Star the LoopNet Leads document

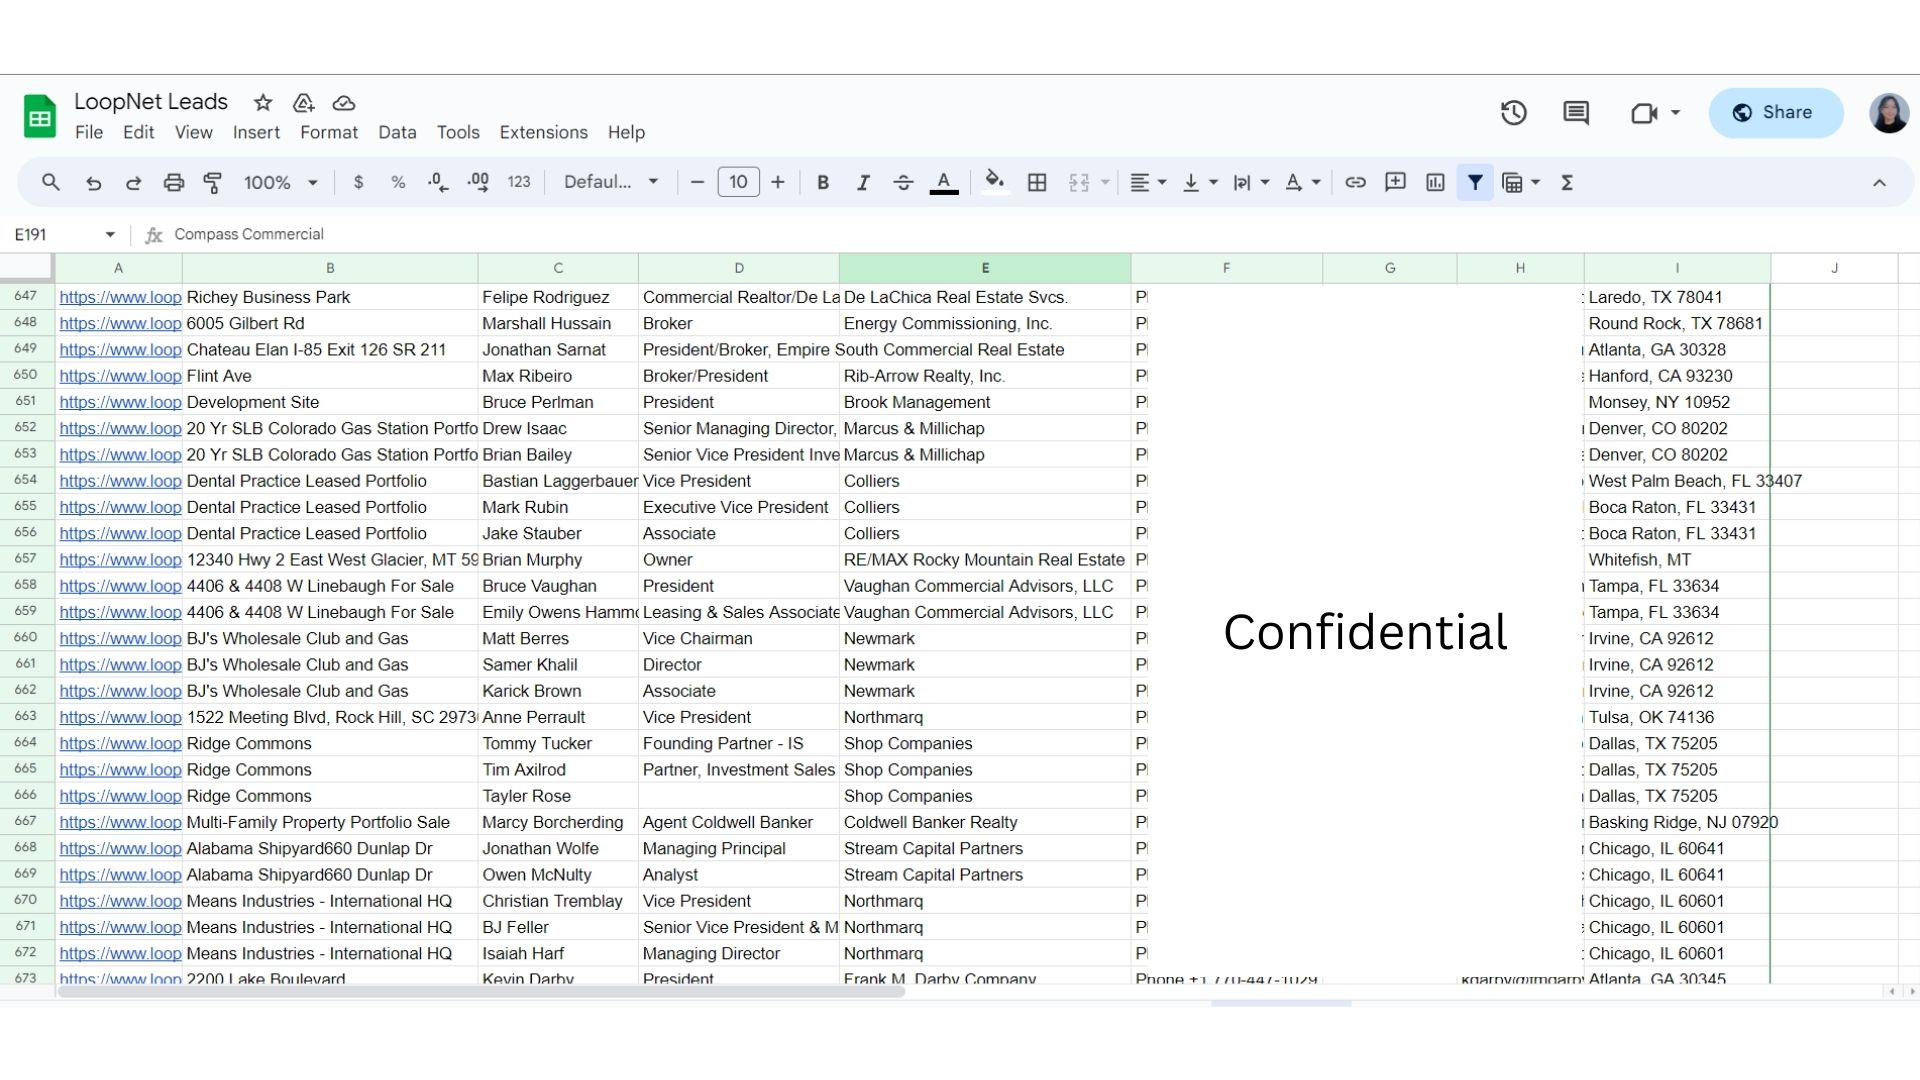point(263,102)
